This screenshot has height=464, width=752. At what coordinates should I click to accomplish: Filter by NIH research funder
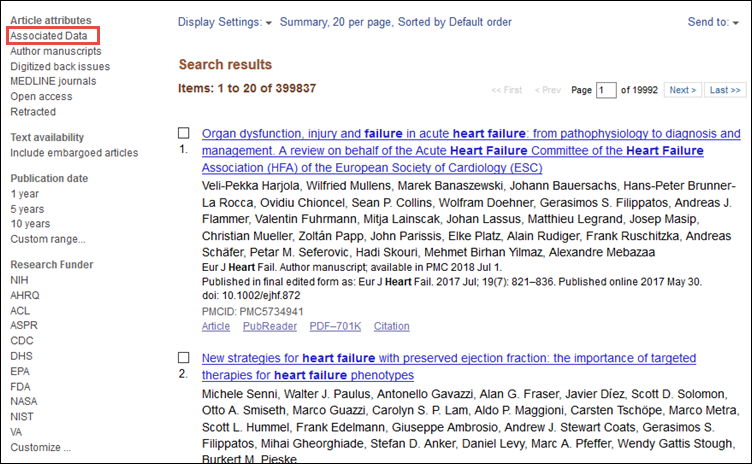point(19,280)
